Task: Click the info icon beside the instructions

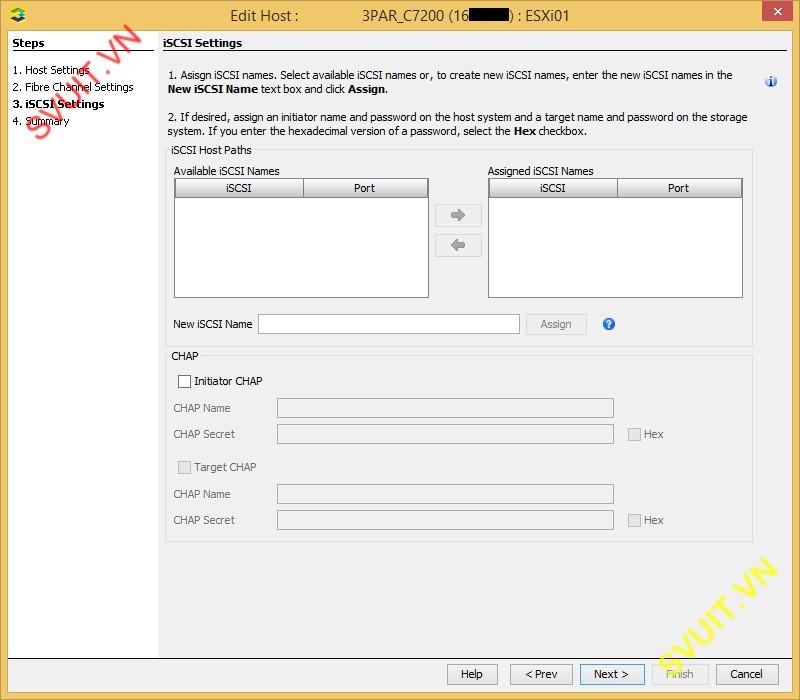Action: 771,82
